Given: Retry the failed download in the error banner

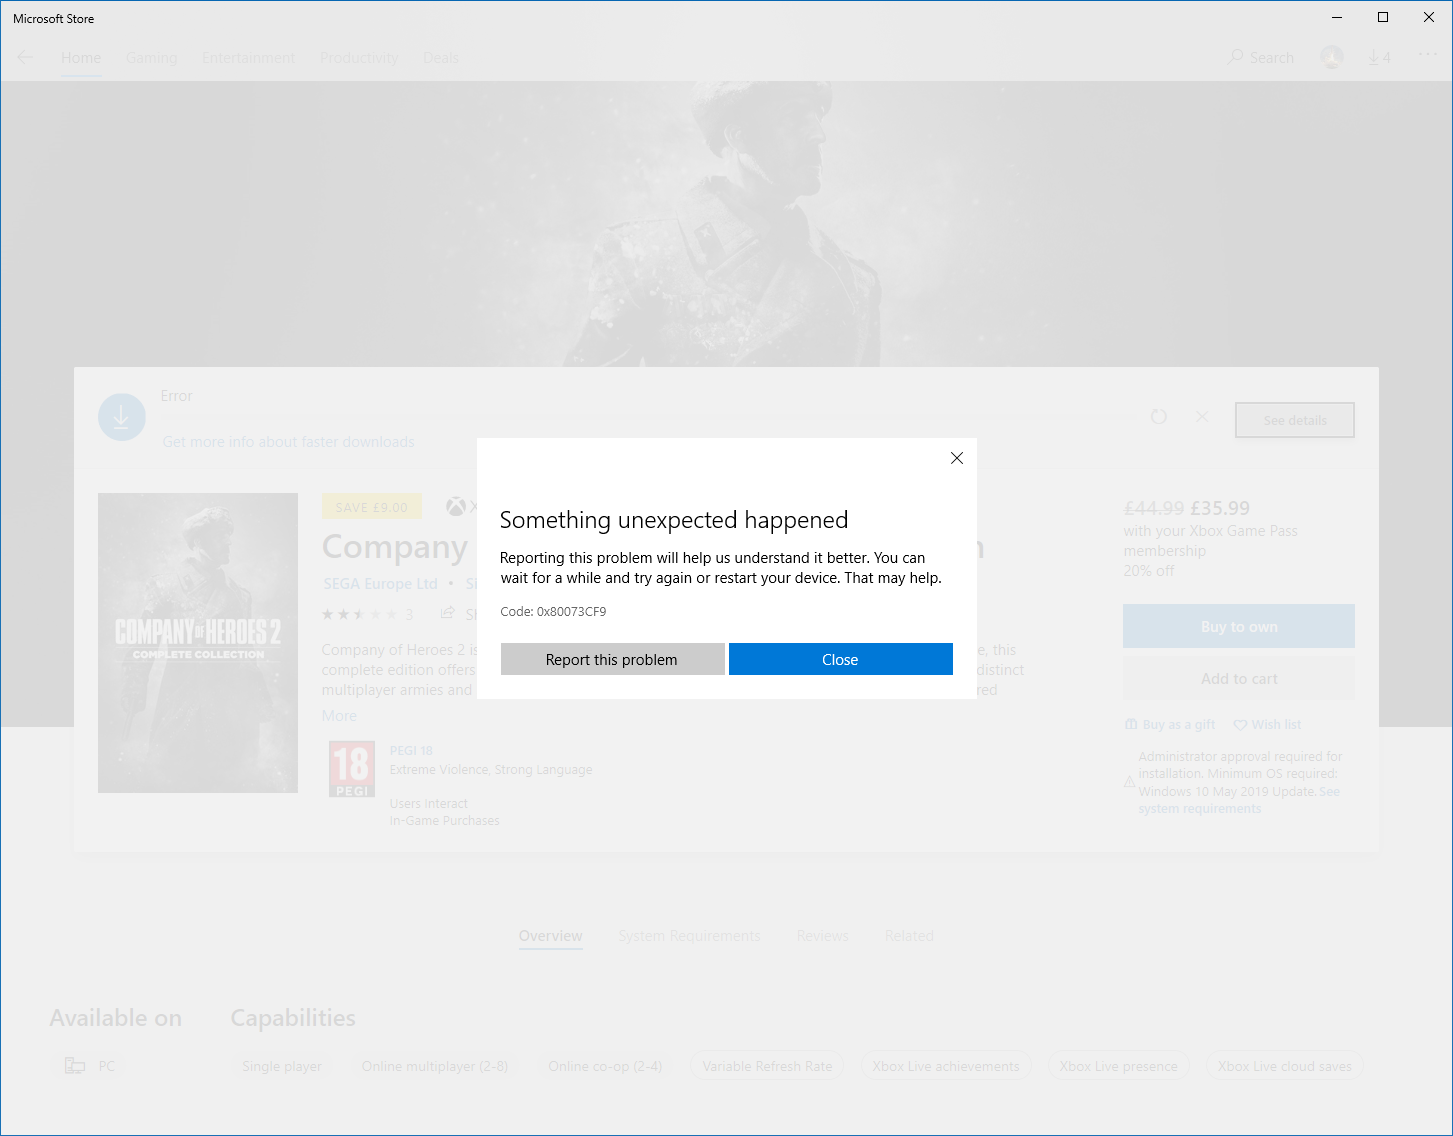Looking at the screenshot, I should pyautogui.click(x=1158, y=417).
